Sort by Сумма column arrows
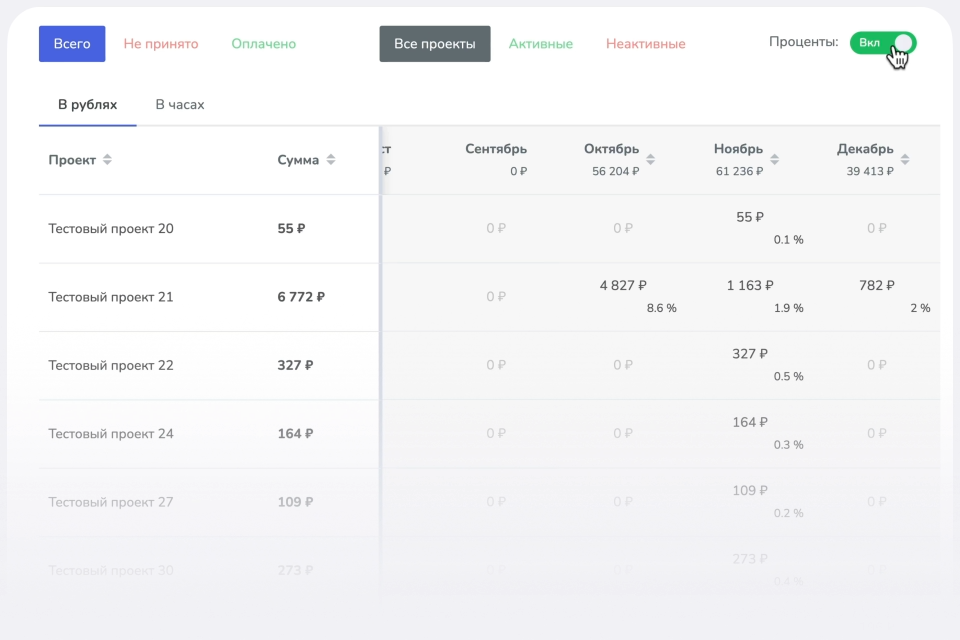This screenshot has height=640, width=960. tap(331, 160)
